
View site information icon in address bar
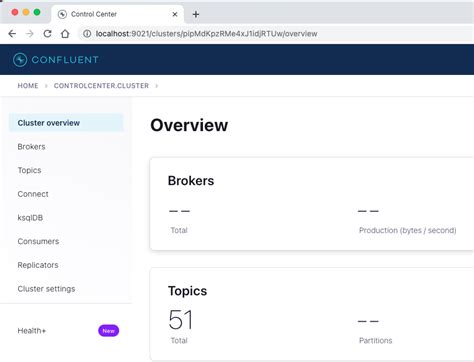tap(87, 34)
